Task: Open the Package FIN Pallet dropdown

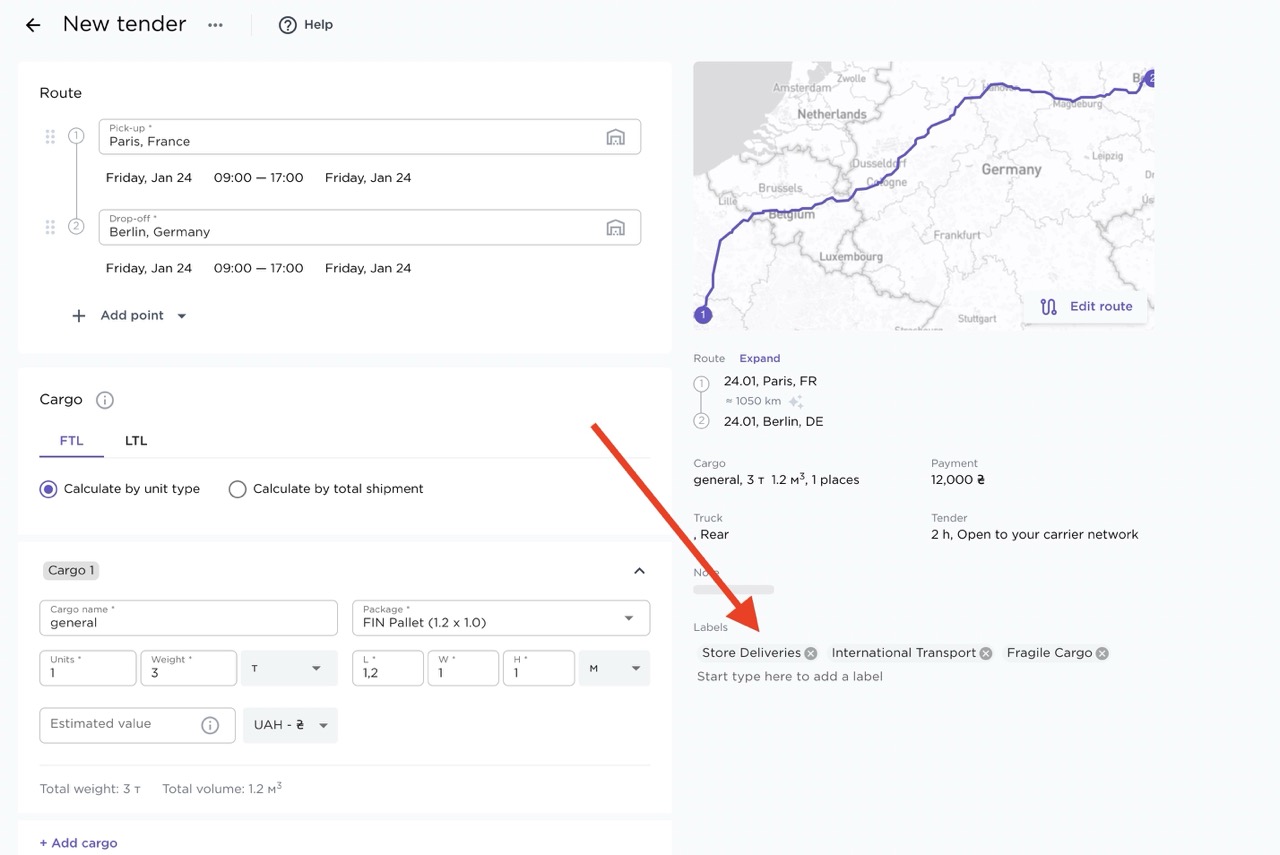Action: coord(501,618)
